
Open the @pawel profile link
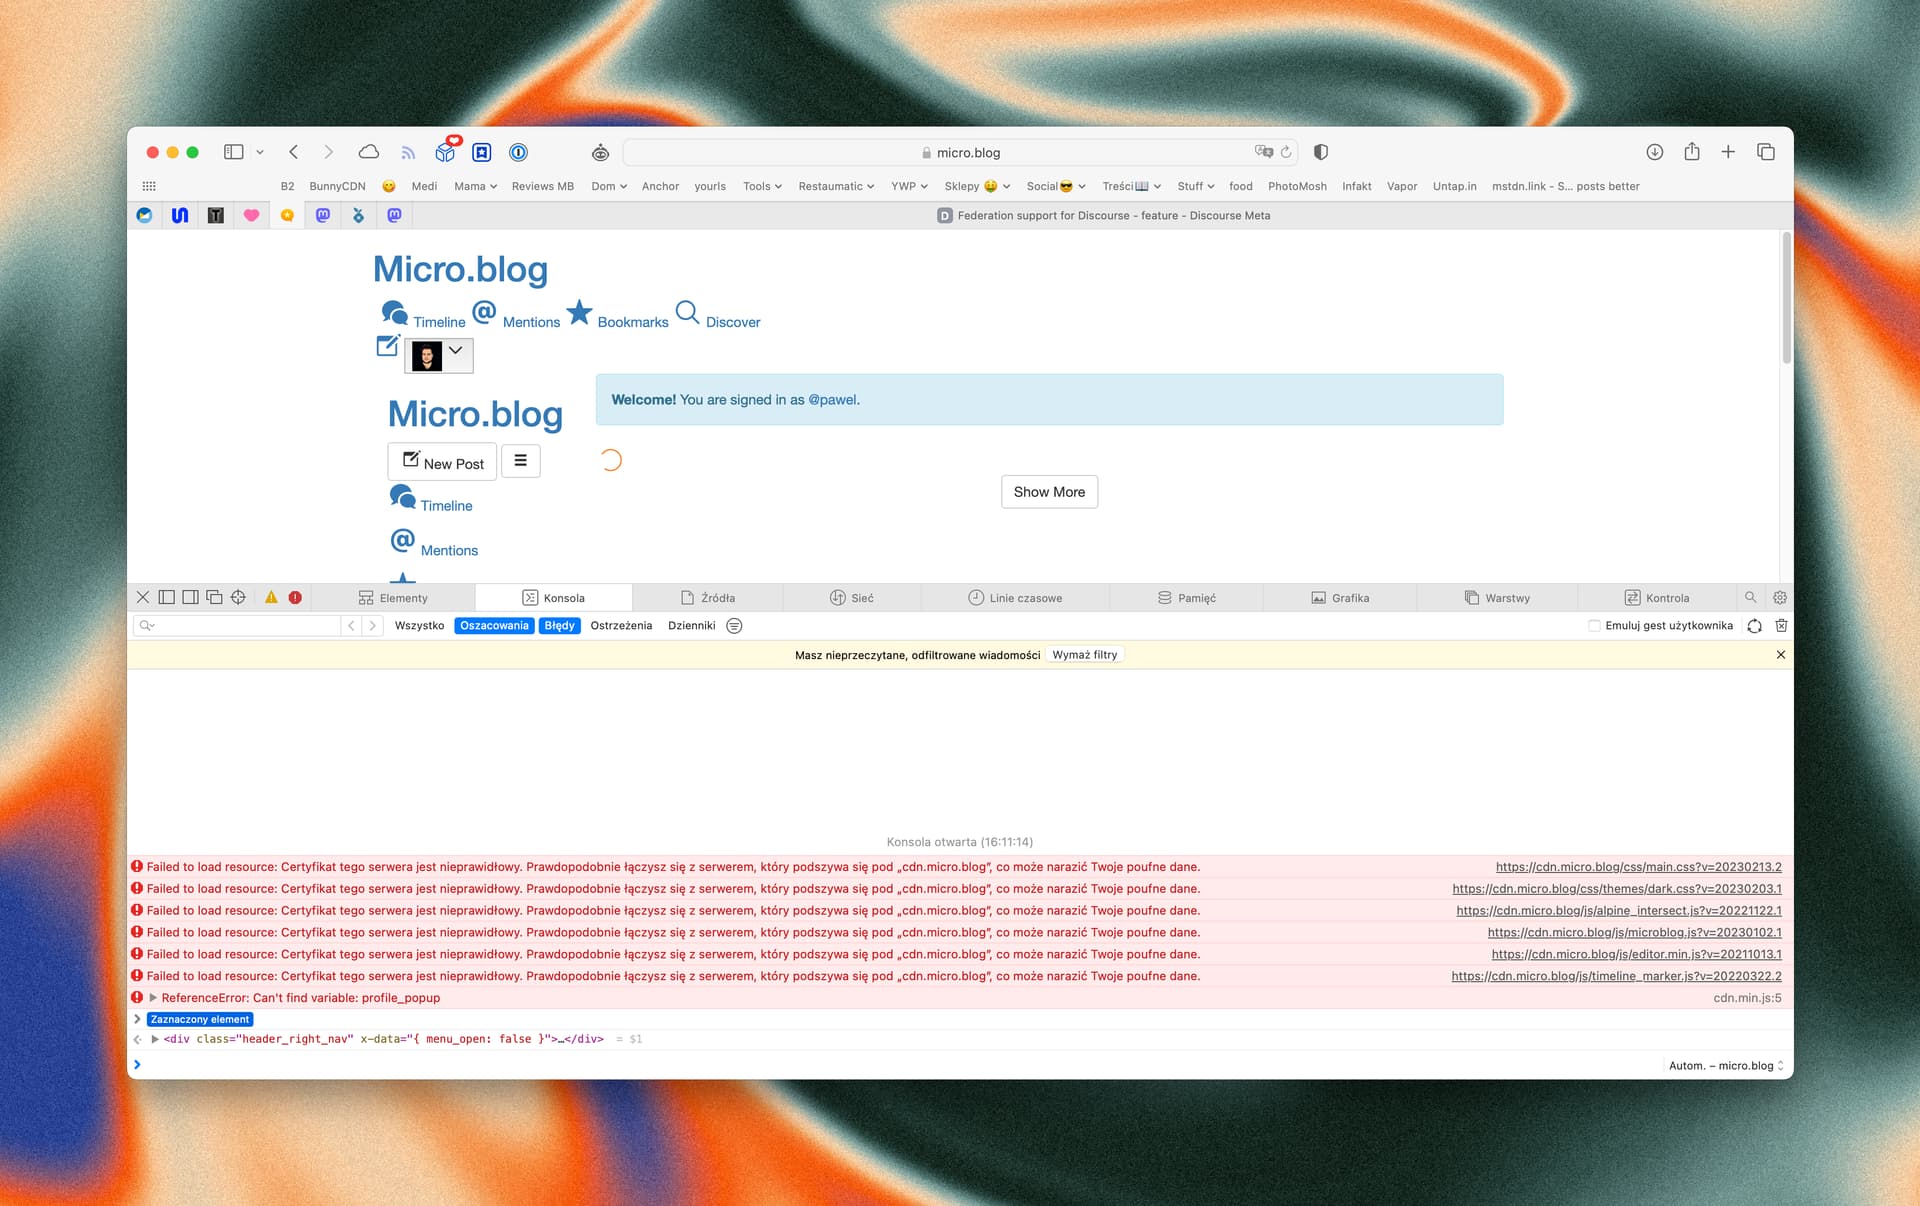point(832,400)
